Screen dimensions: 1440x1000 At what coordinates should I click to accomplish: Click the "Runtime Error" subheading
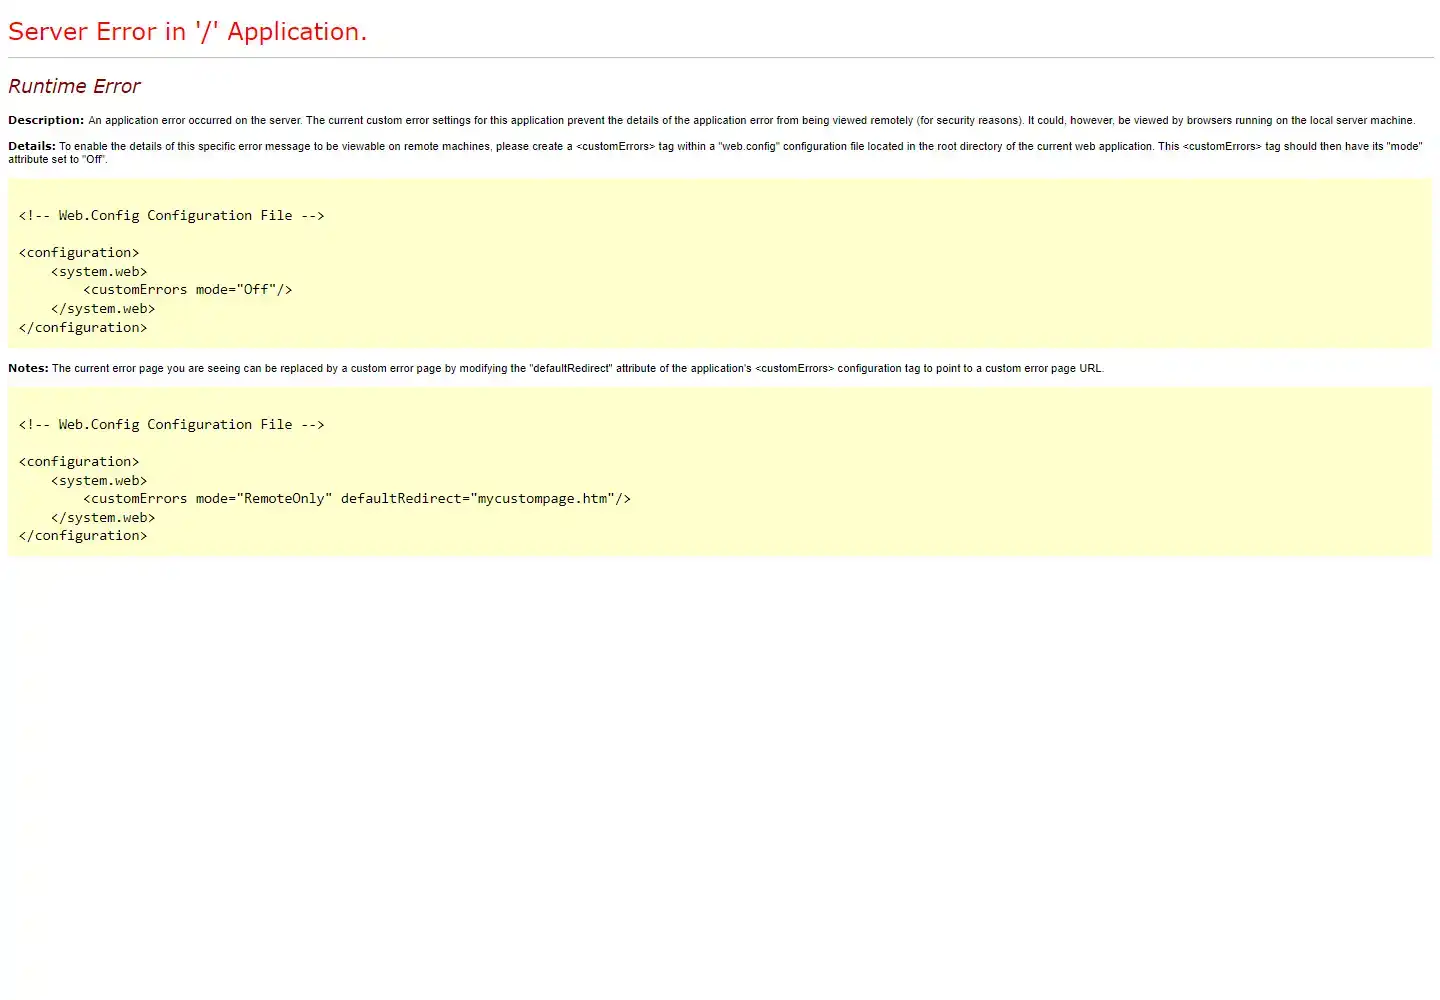(x=74, y=87)
